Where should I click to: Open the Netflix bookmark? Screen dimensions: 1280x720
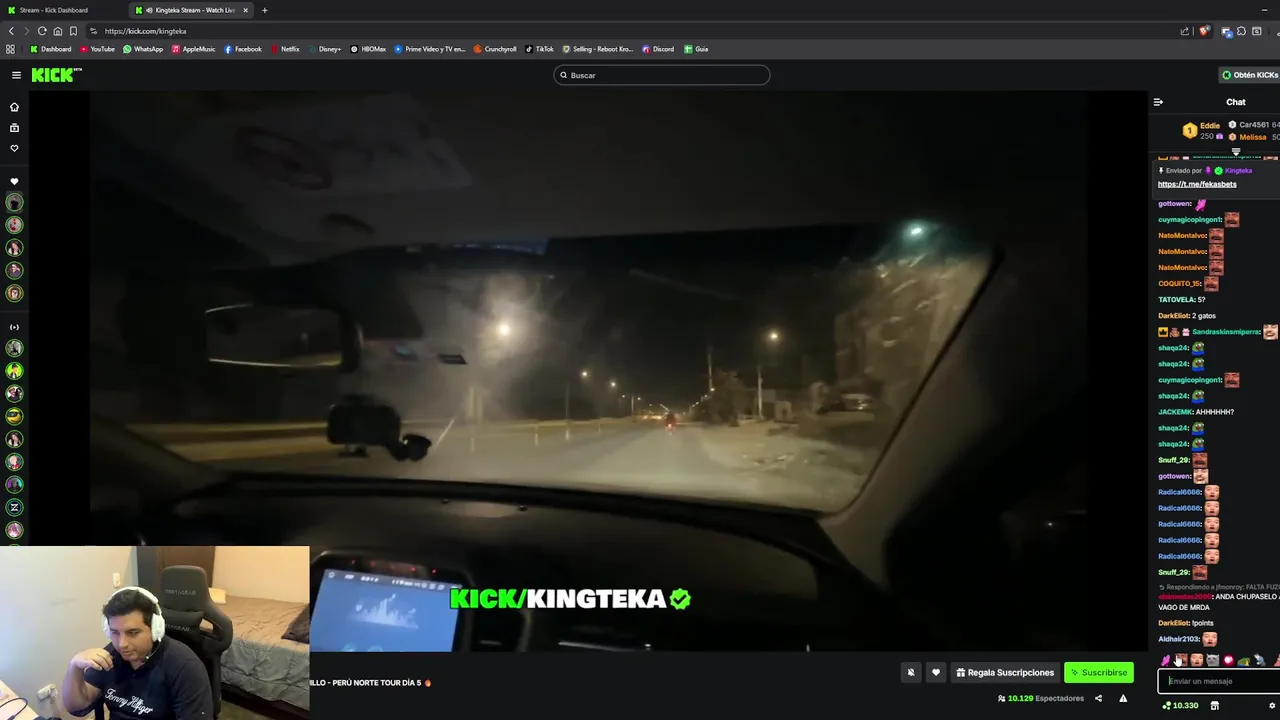click(285, 49)
